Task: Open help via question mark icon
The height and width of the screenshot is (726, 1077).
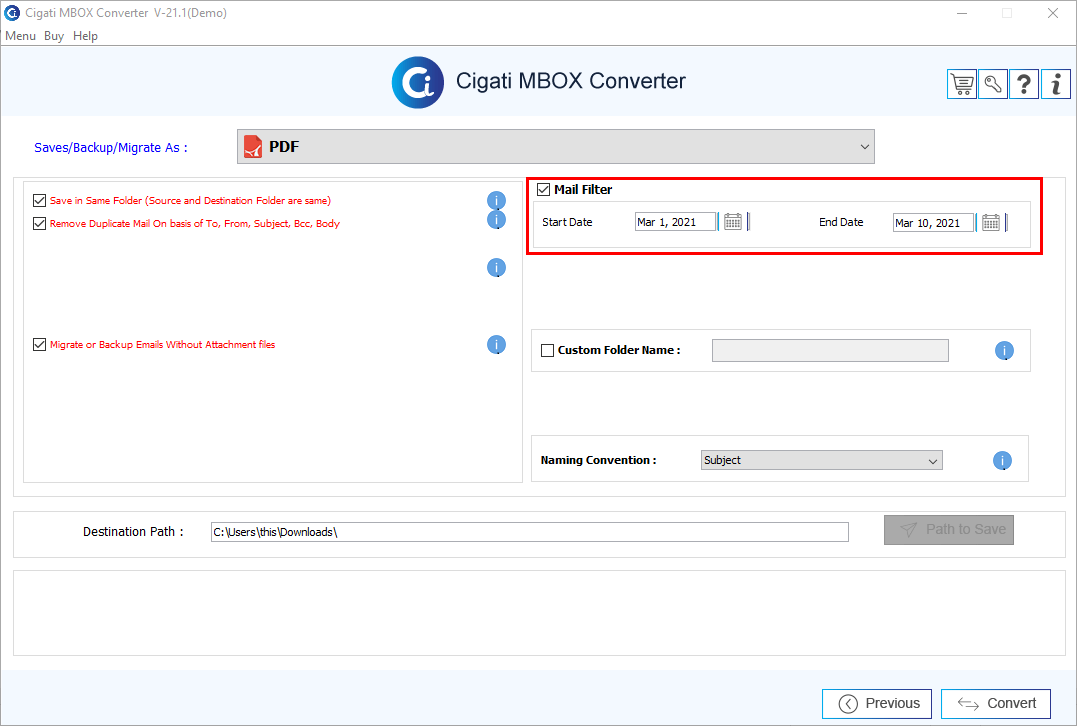Action: (1023, 84)
